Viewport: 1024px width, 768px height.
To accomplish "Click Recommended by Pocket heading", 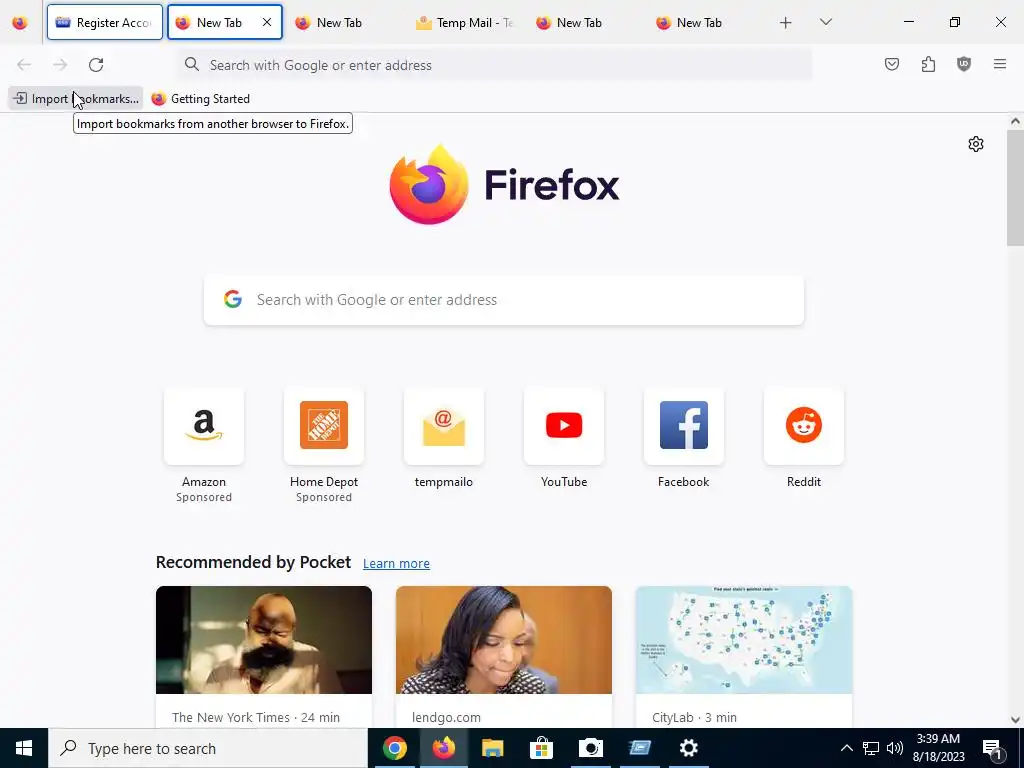I will click(253, 562).
